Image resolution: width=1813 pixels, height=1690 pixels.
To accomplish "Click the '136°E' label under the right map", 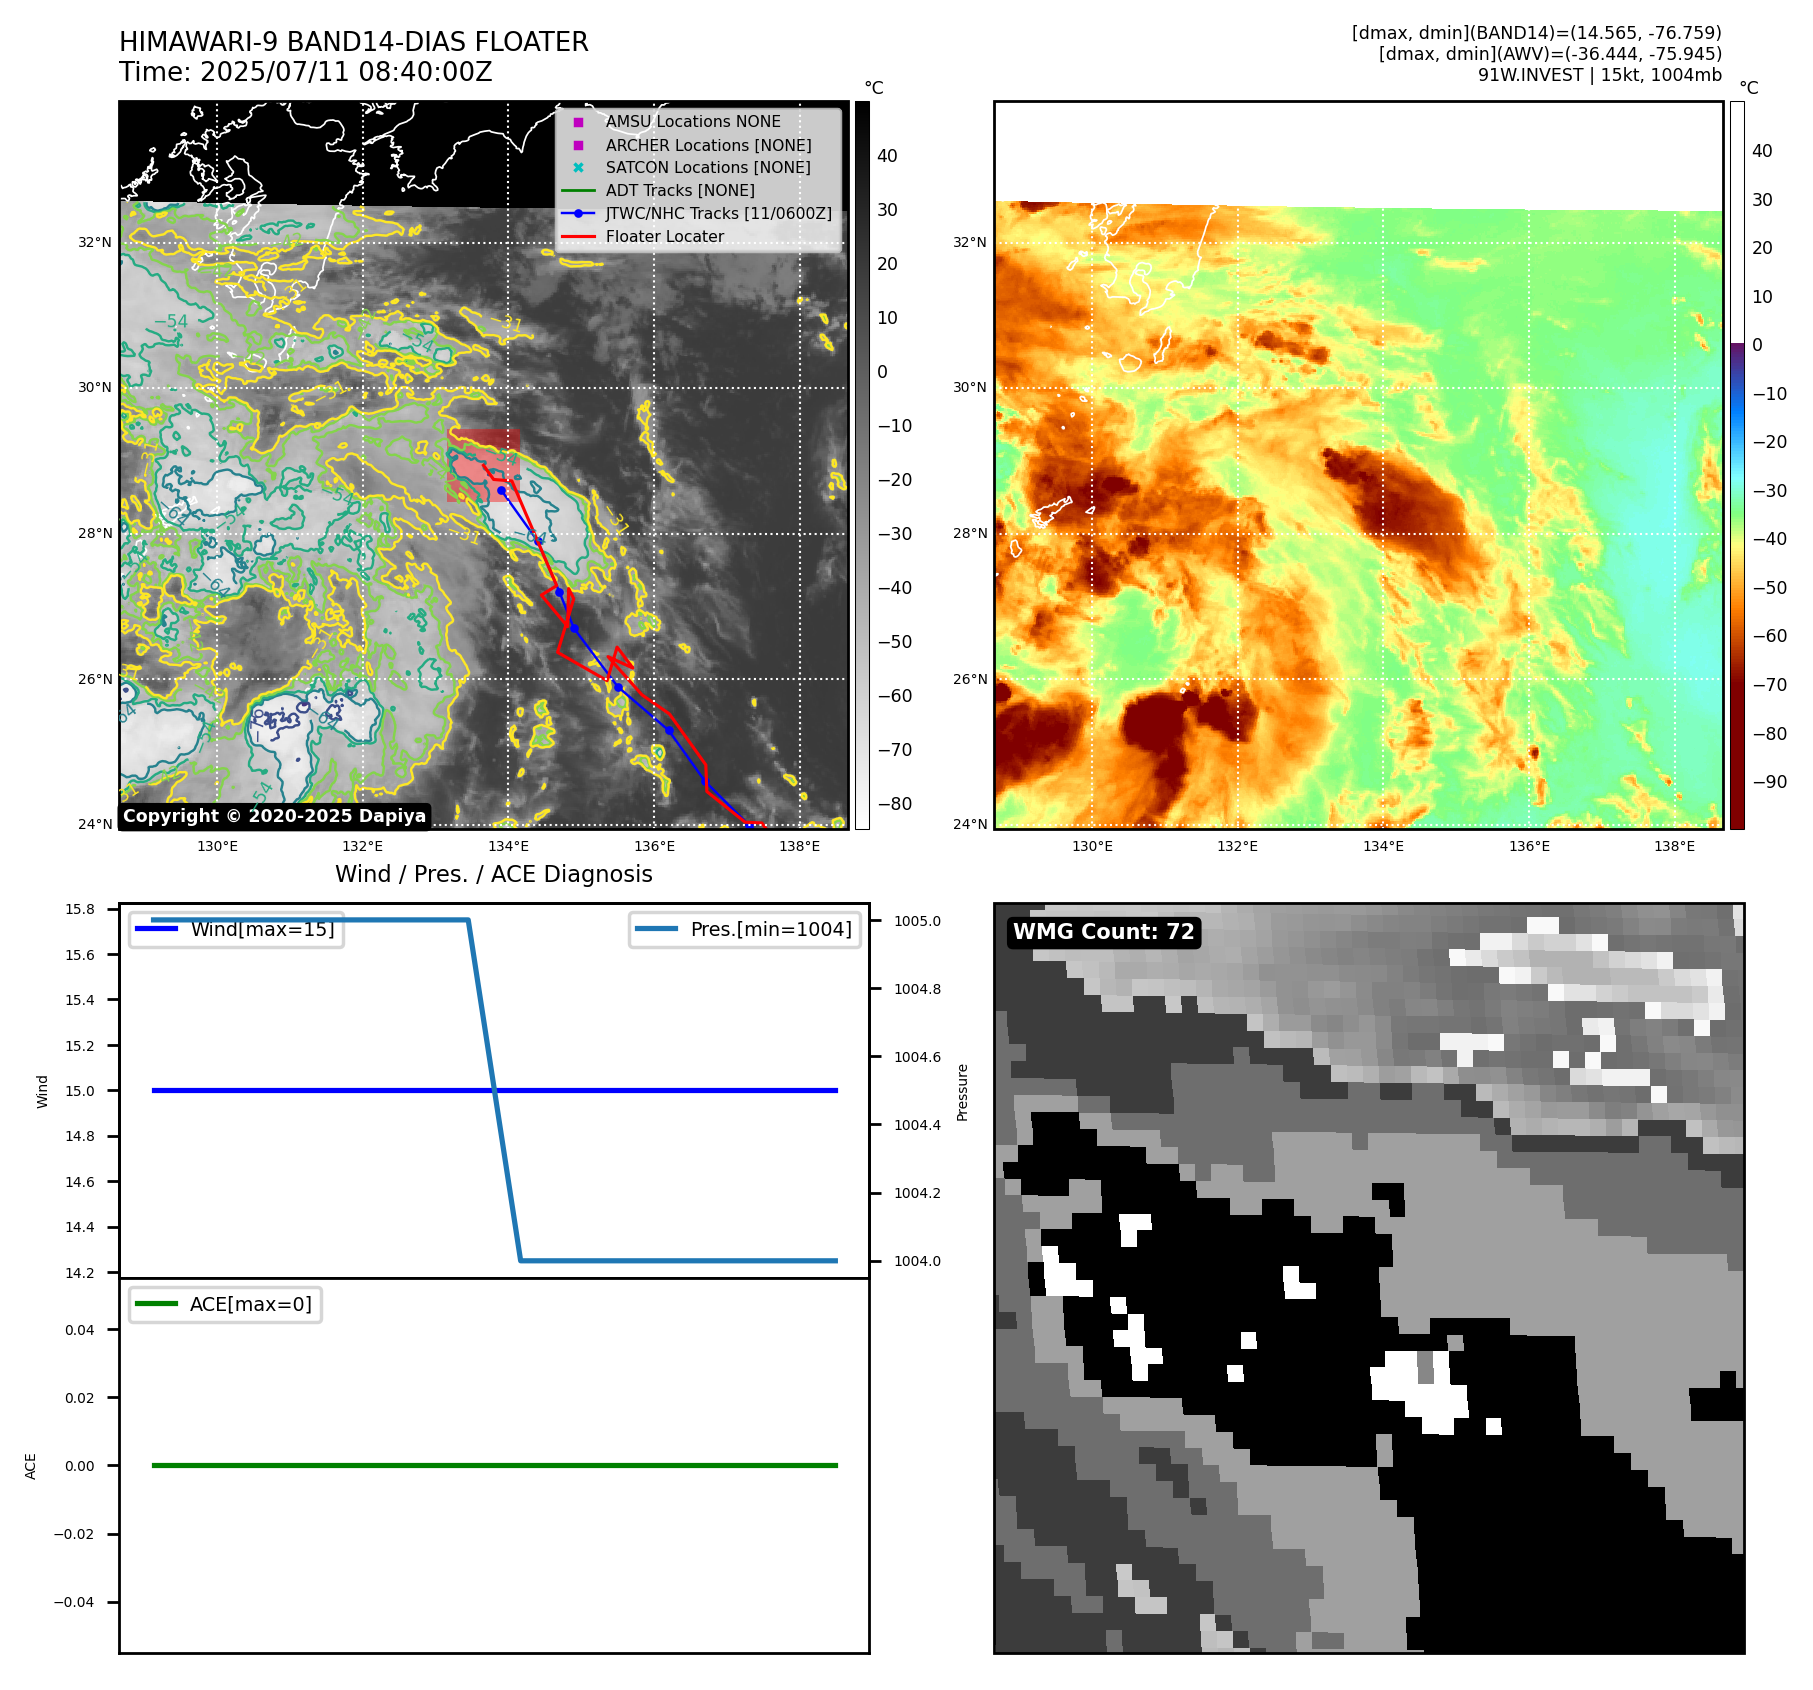I will tap(1529, 846).
